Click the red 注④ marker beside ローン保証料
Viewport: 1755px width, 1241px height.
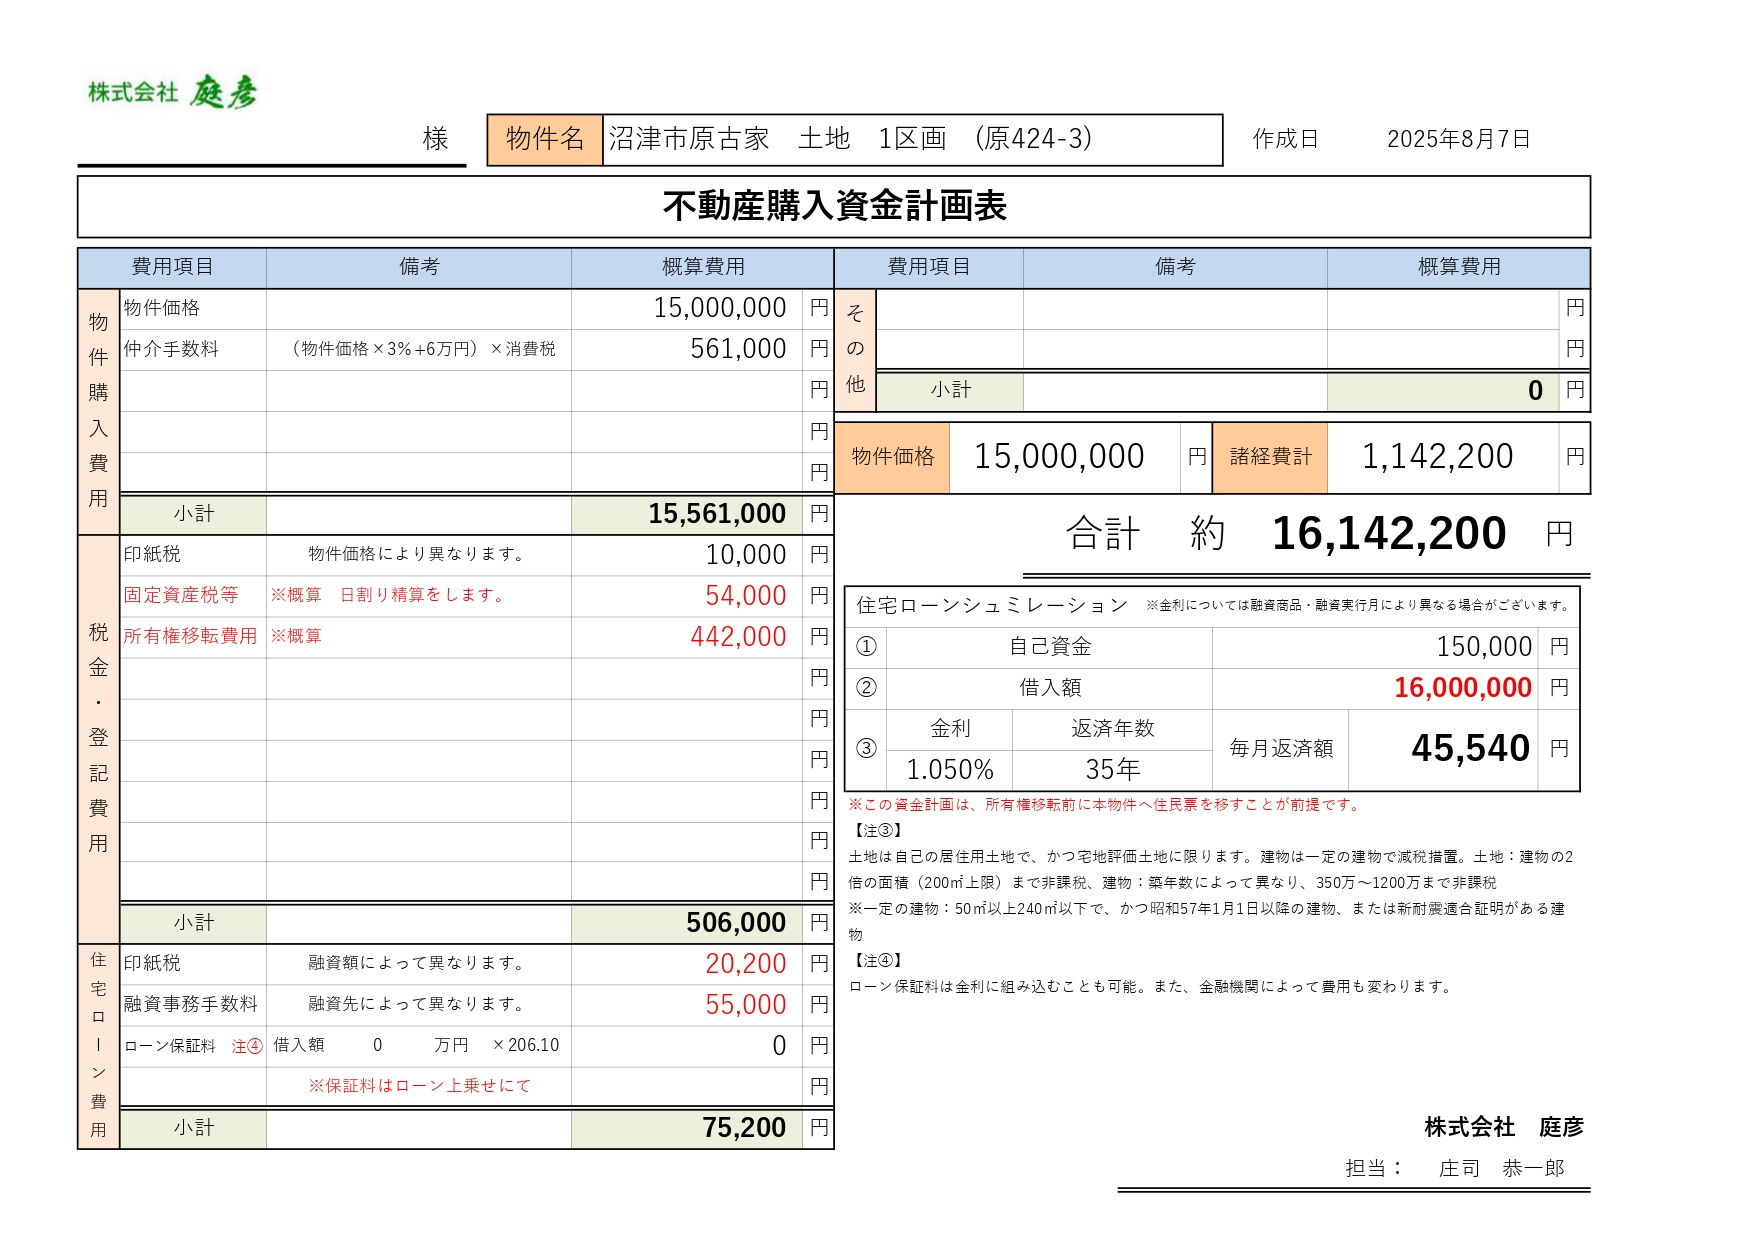247,1046
